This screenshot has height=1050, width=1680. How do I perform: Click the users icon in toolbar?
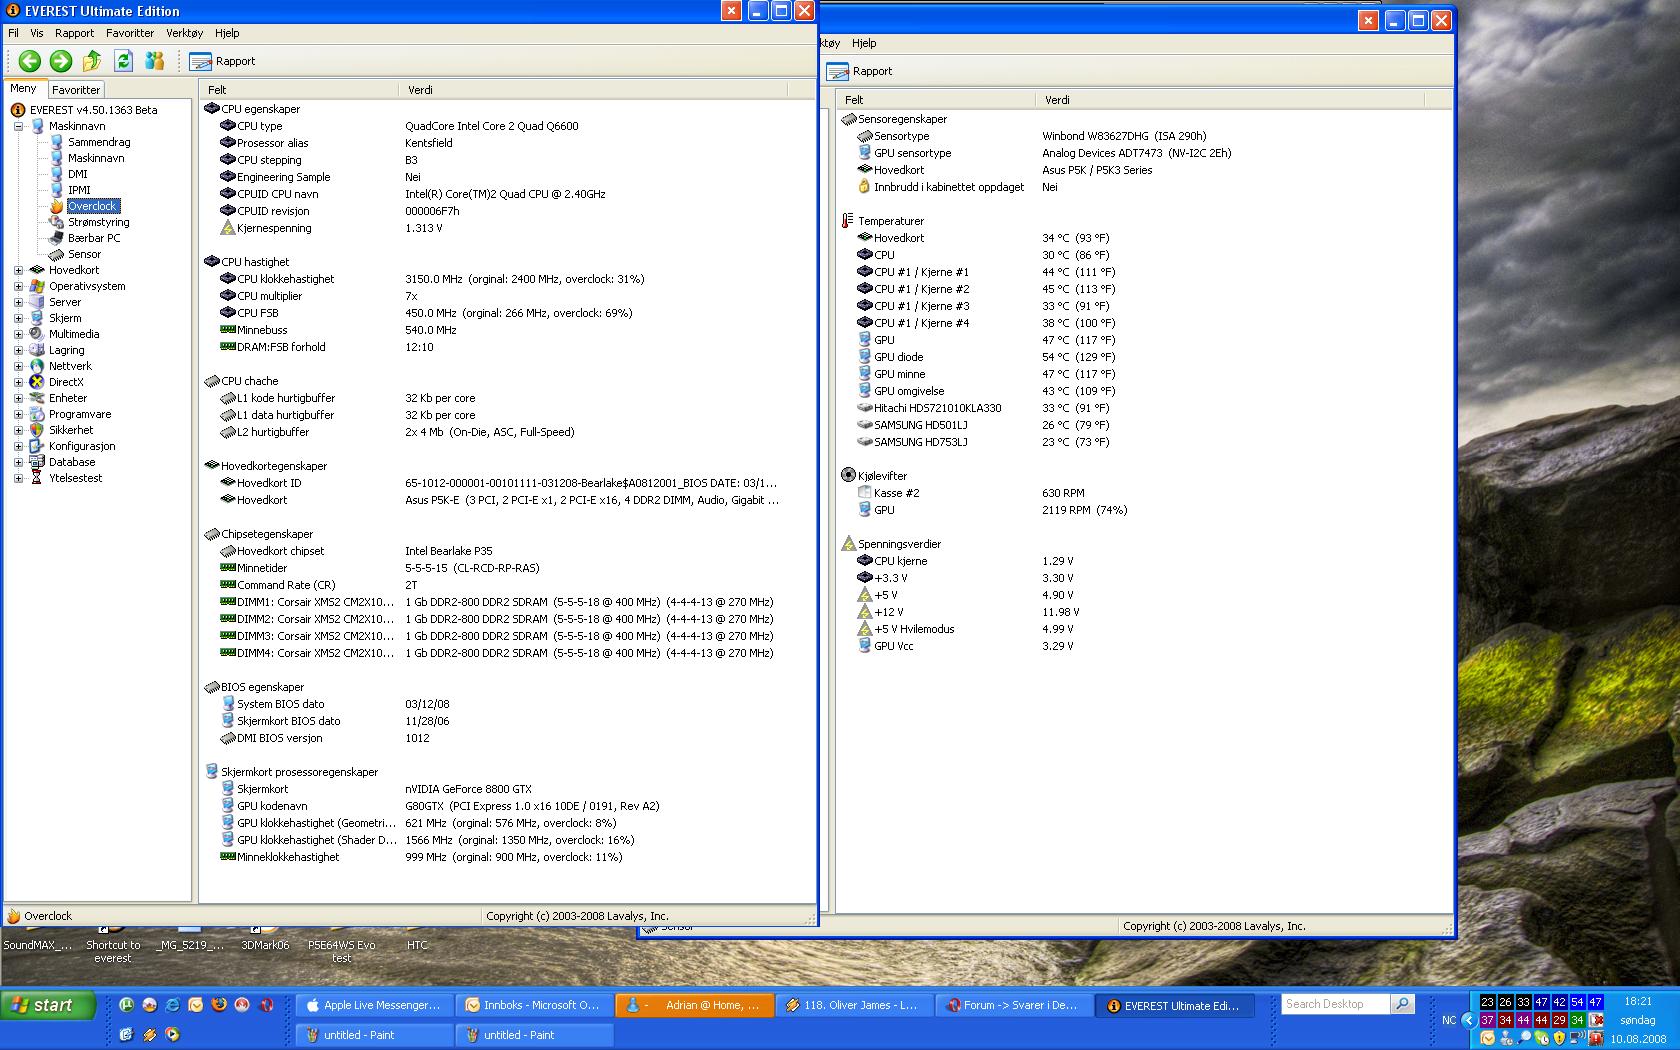(x=154, y=61)
